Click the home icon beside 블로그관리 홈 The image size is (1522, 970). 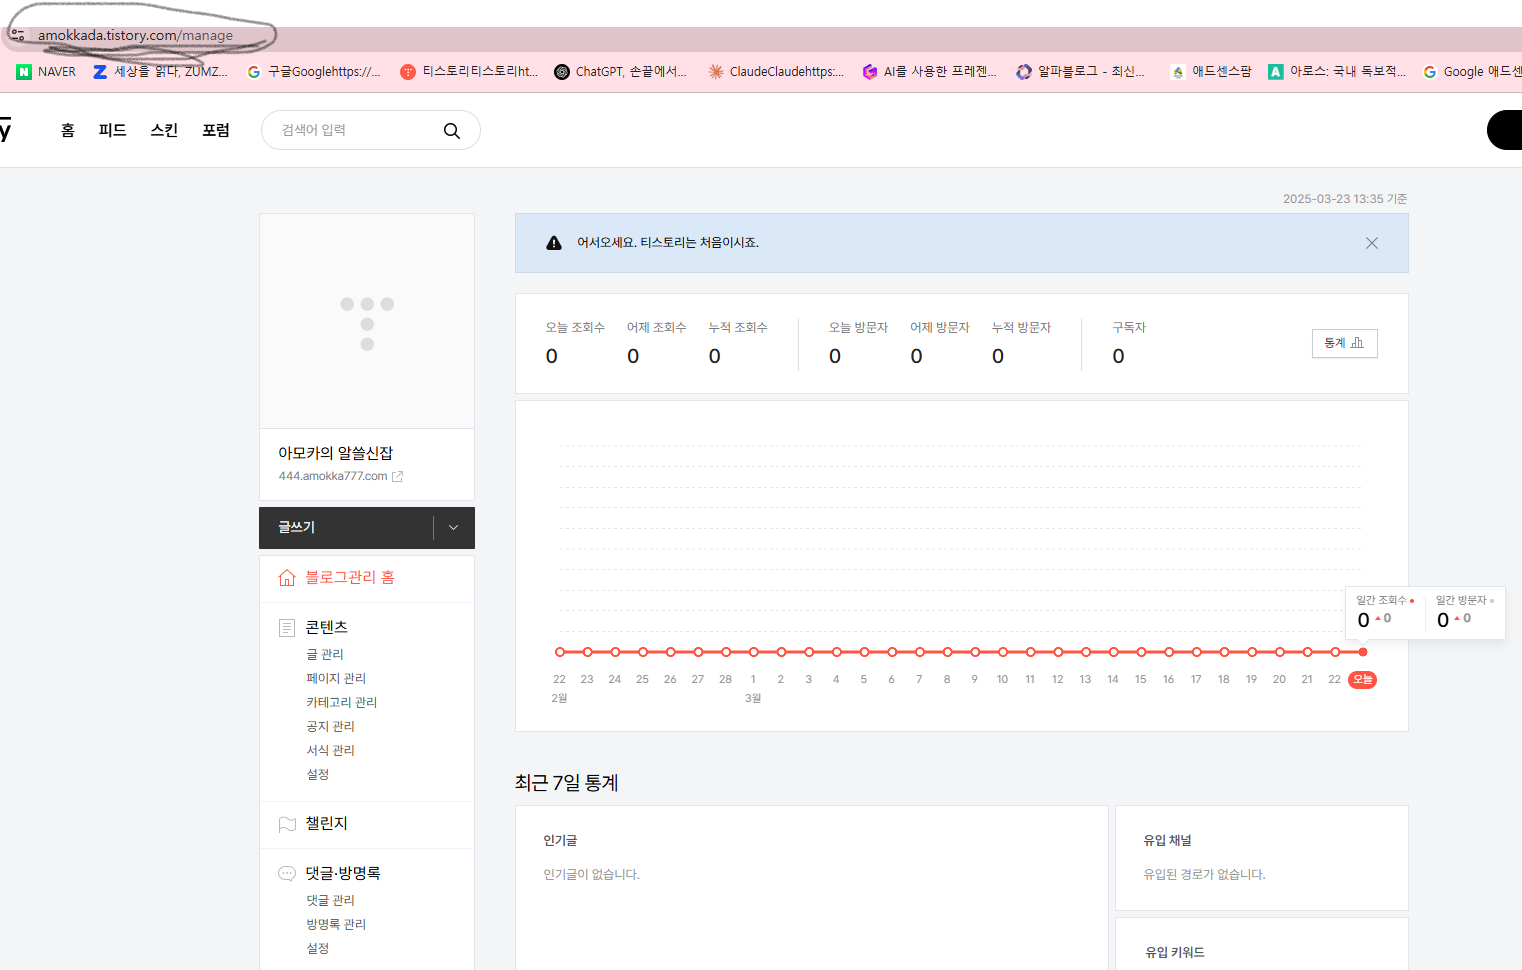click(287, 578)
